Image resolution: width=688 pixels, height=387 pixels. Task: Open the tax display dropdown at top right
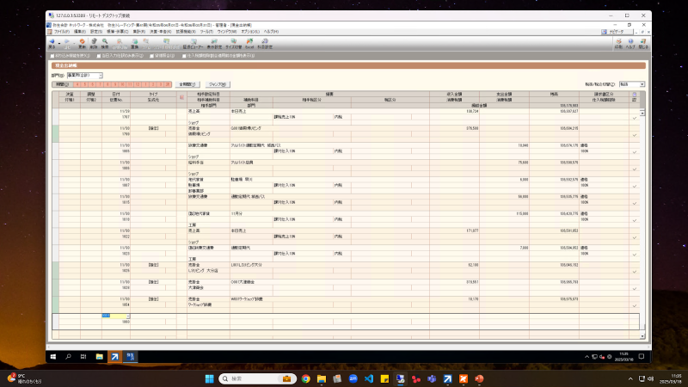(x=642, y=84)
